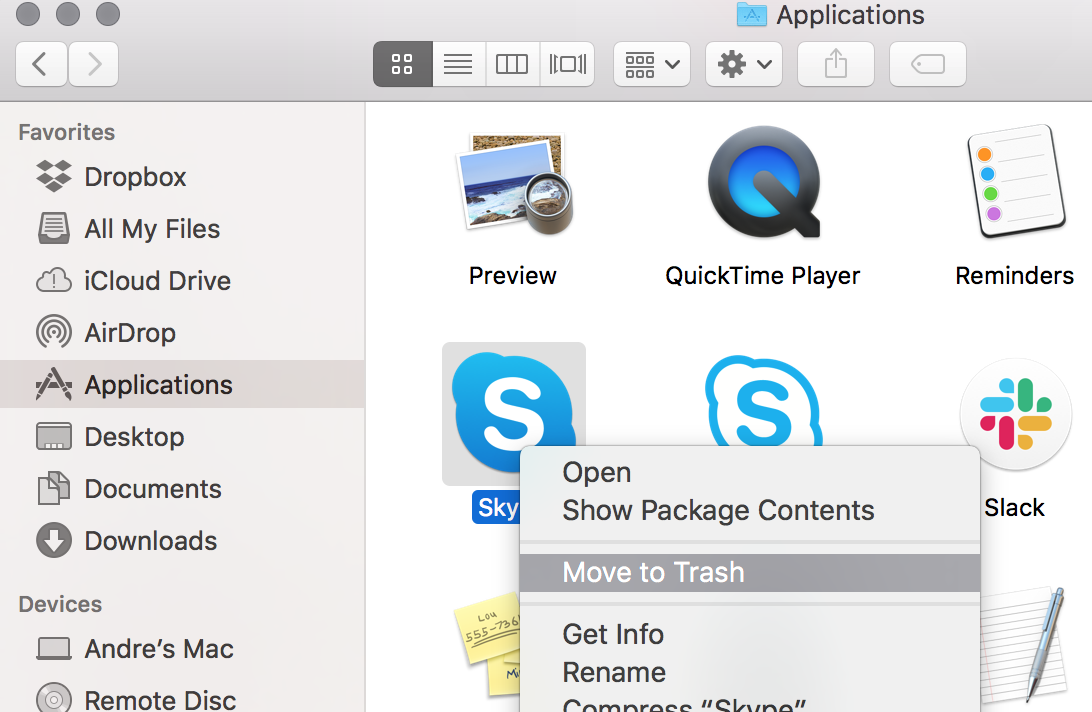Click the Preview app name label

513,276
